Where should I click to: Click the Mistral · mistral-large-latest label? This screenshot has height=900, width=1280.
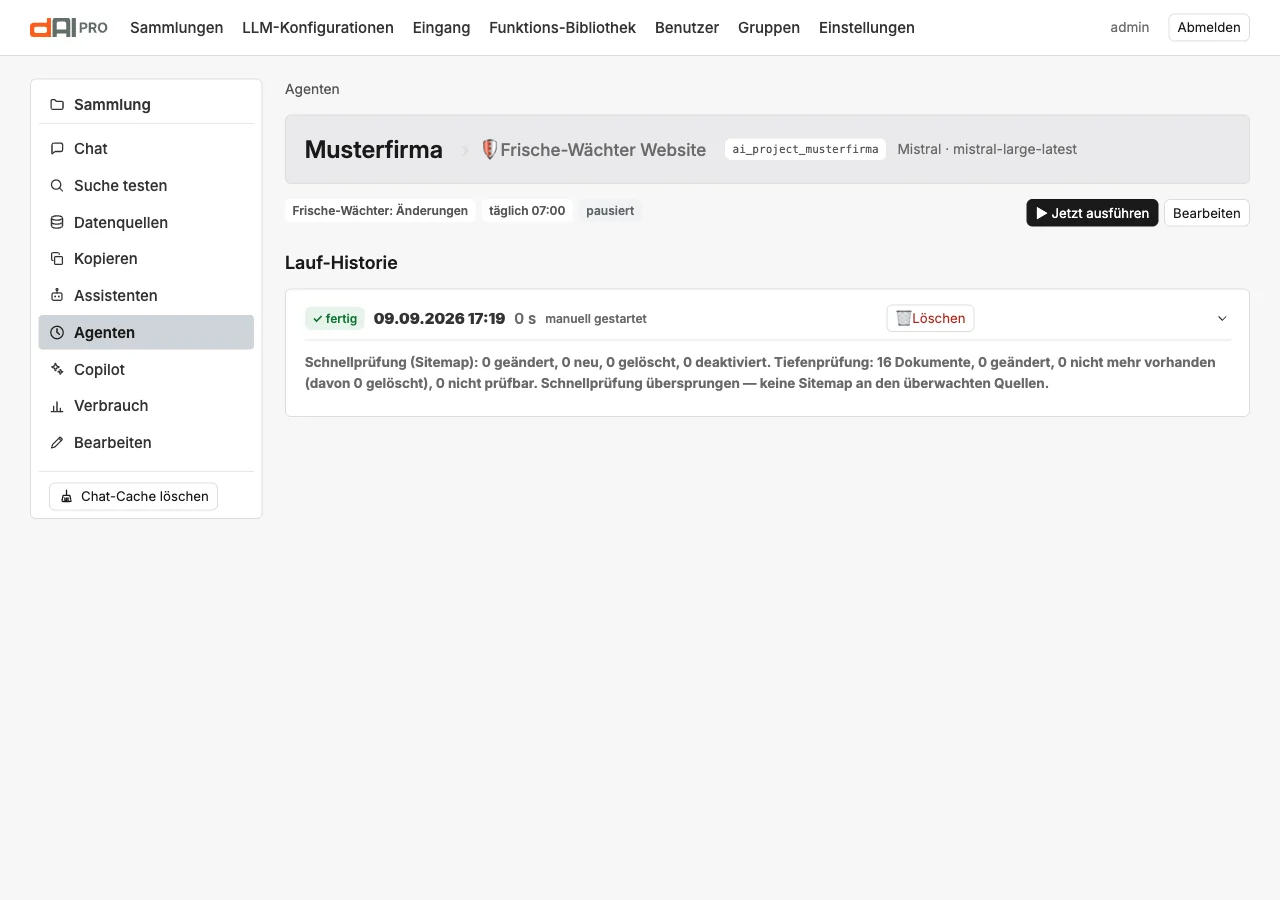[x=987, y=150]
